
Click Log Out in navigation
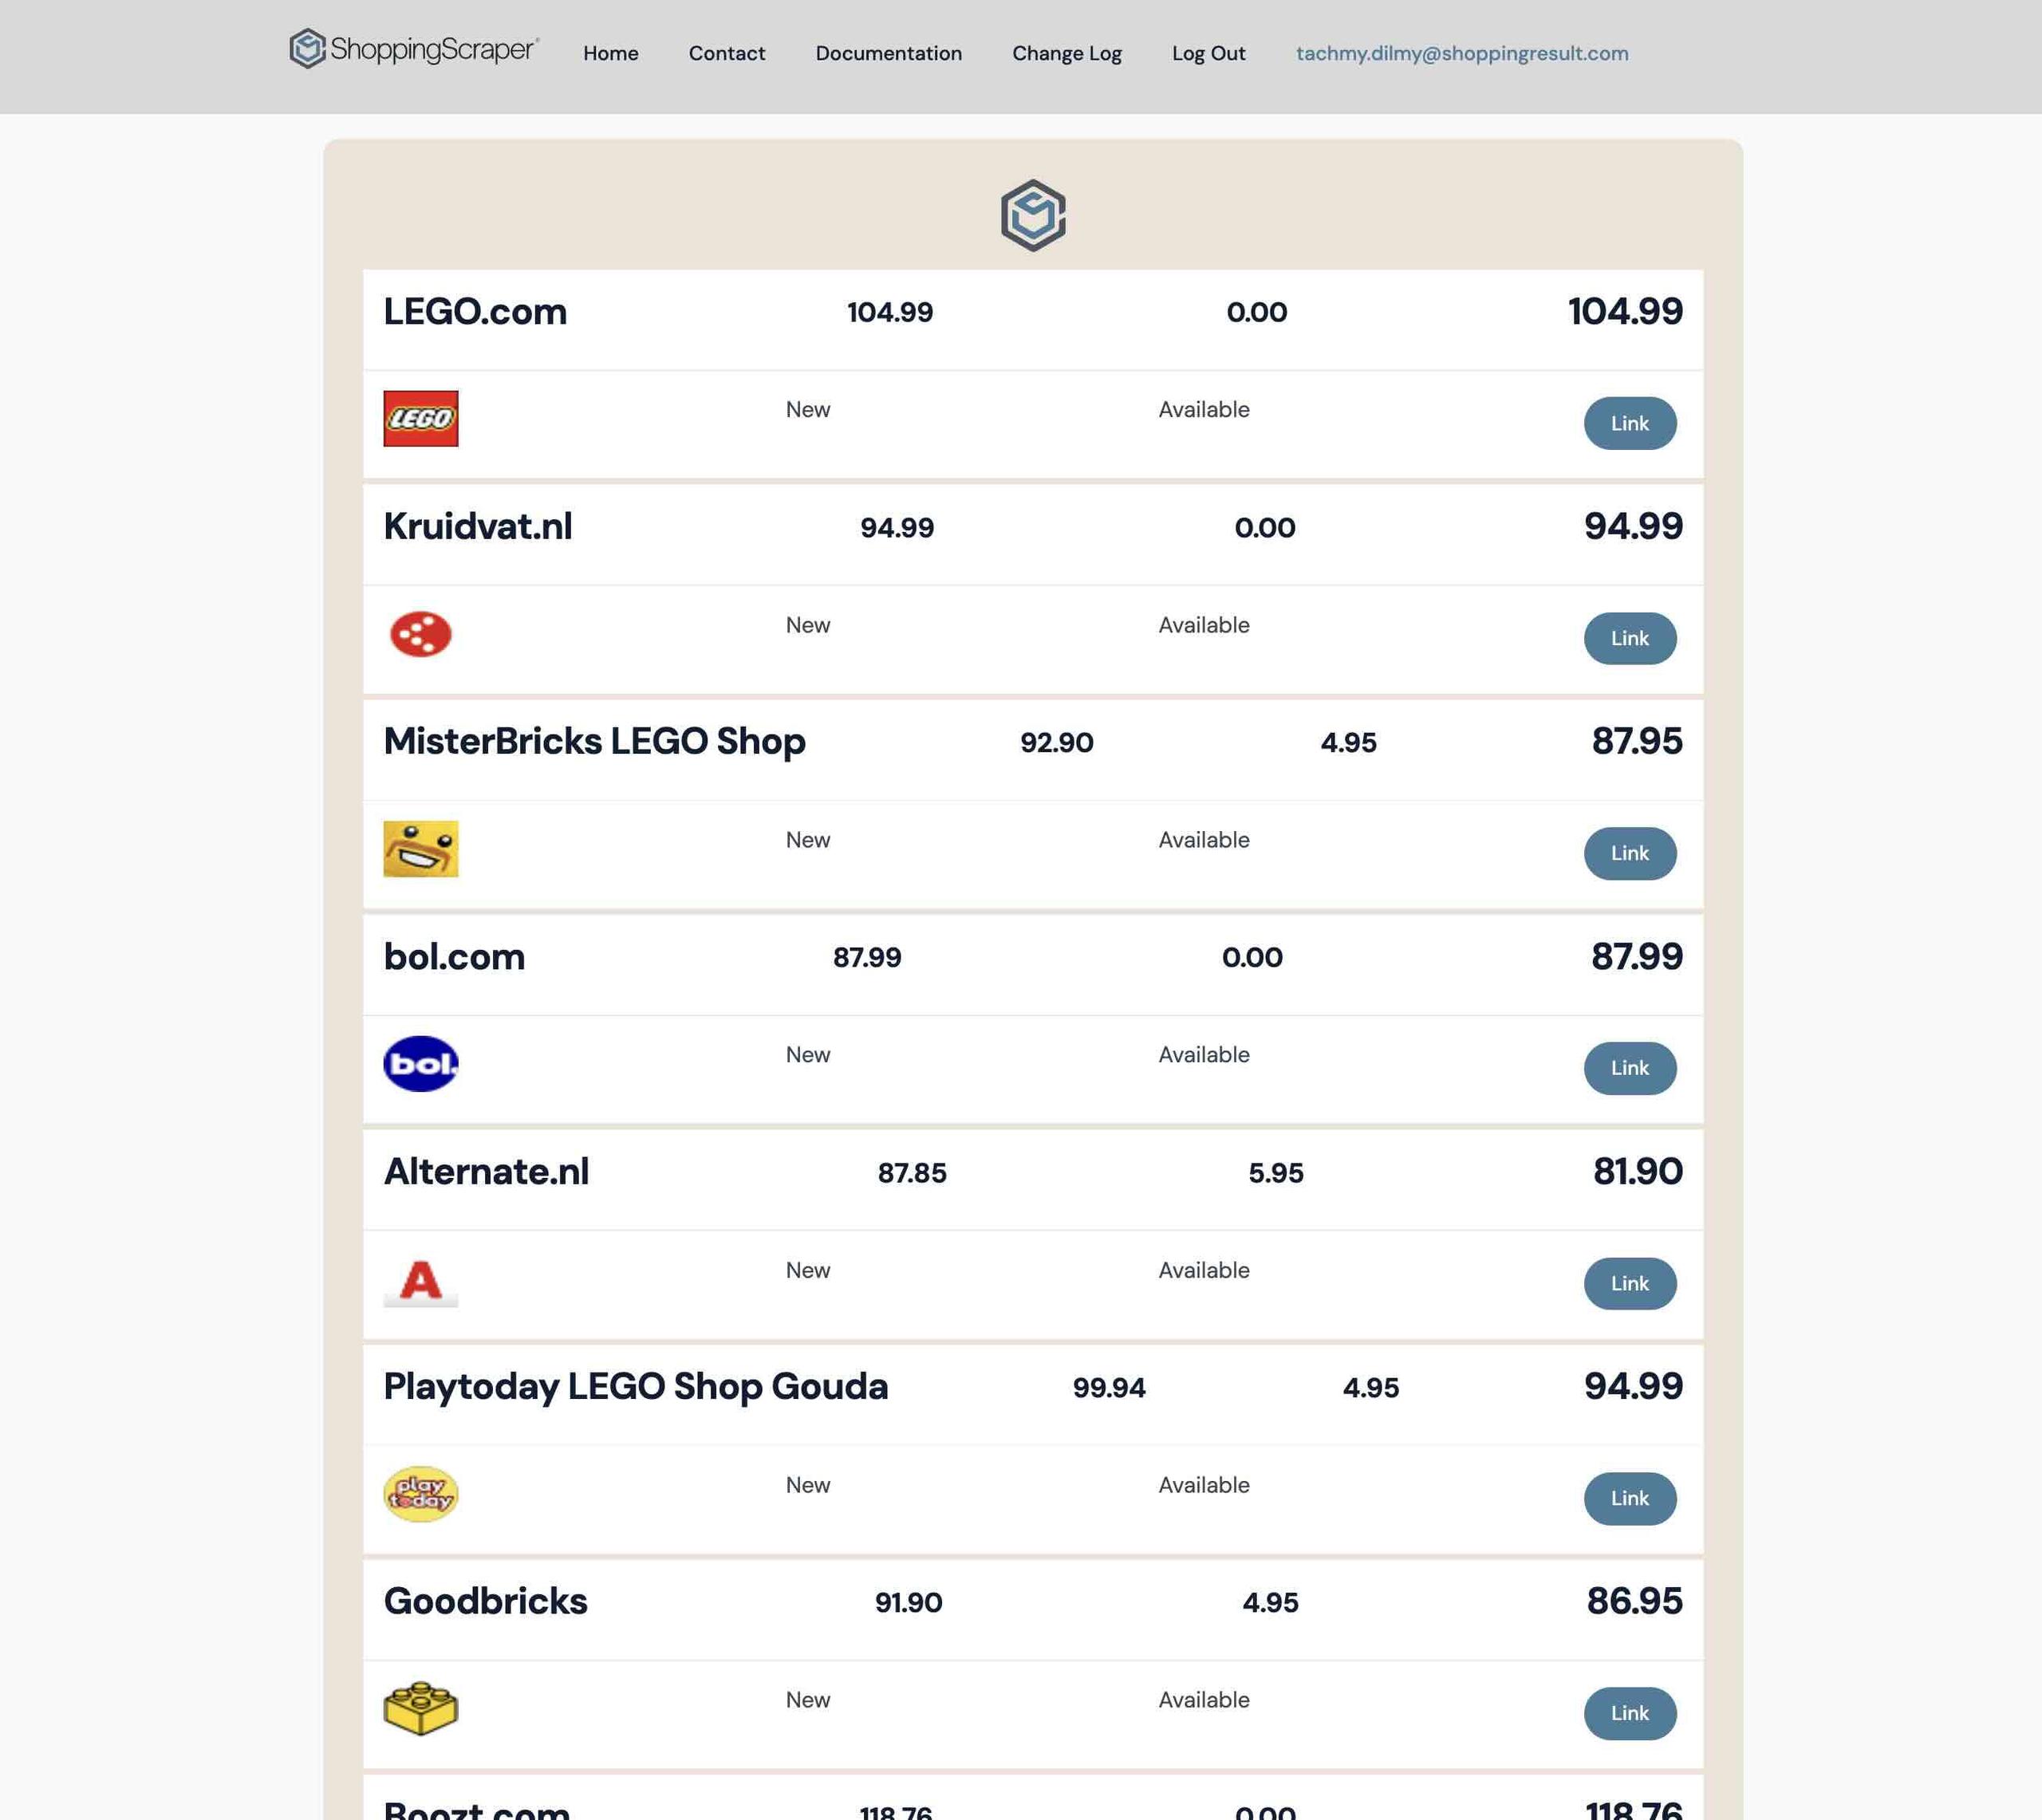tap(1209, 53)
